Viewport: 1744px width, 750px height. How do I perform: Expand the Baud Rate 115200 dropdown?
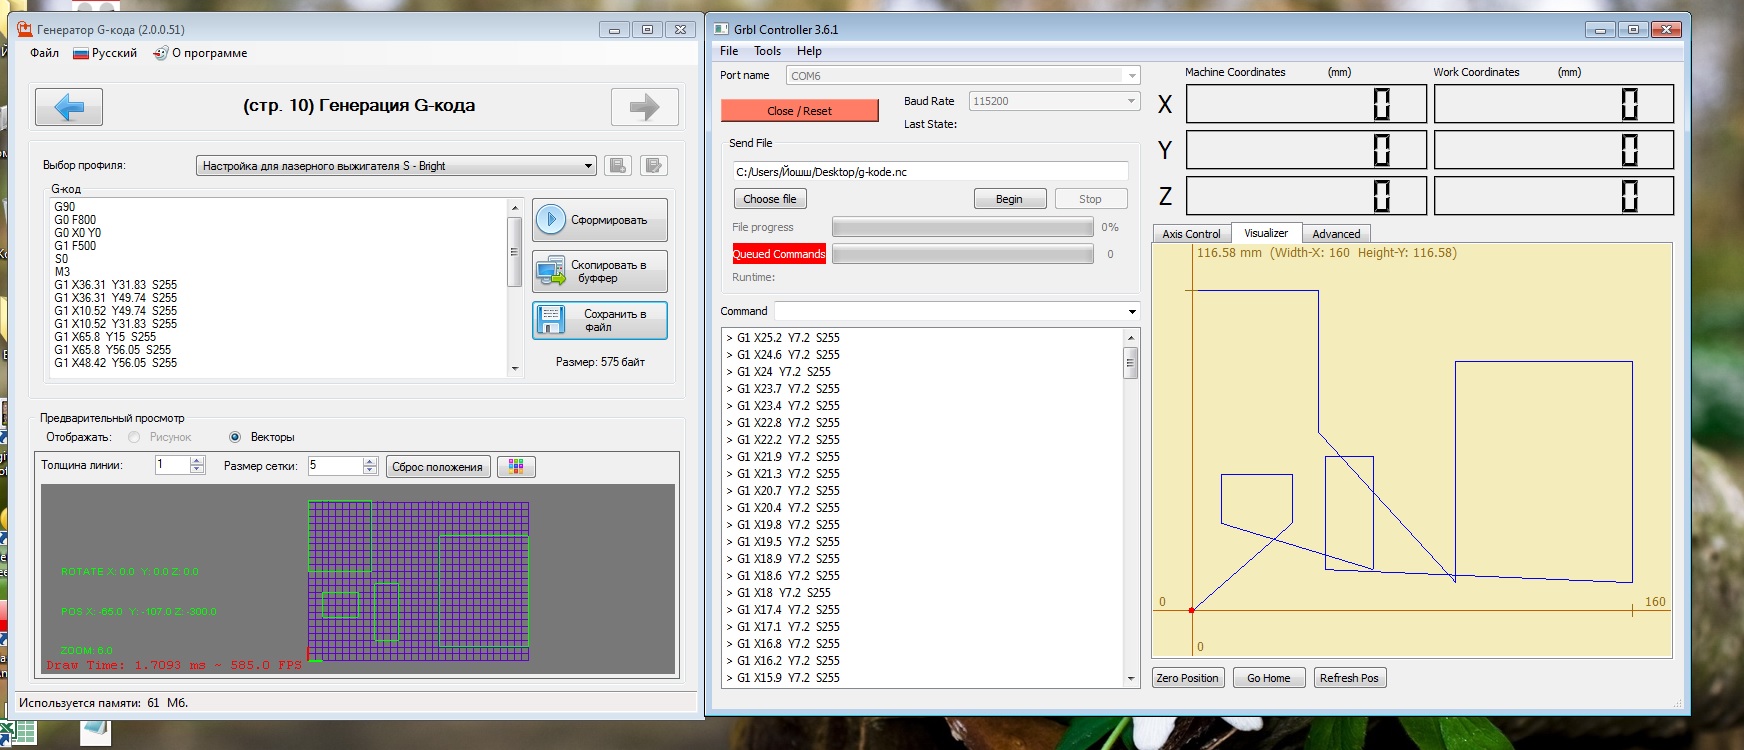pos(1131,101)
